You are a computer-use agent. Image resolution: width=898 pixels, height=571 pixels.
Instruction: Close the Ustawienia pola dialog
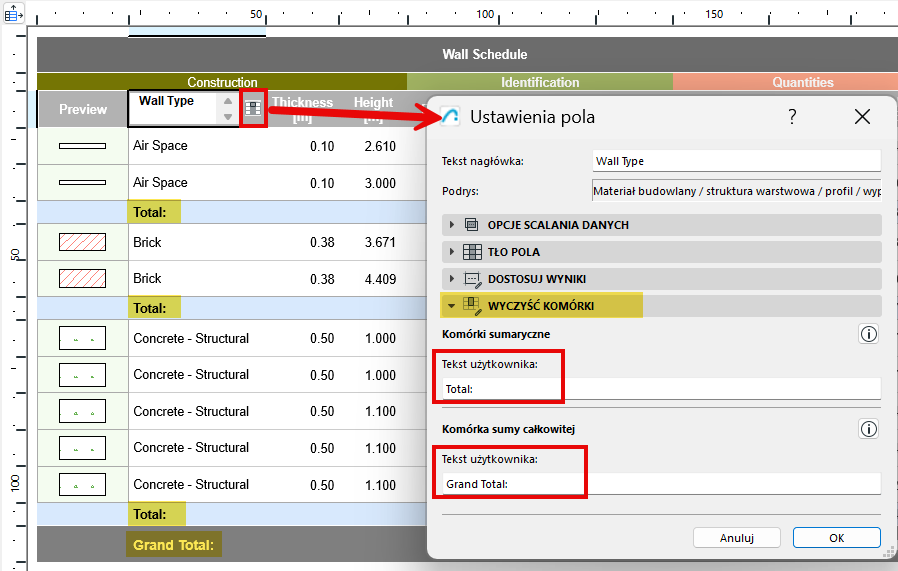point(862,117)
